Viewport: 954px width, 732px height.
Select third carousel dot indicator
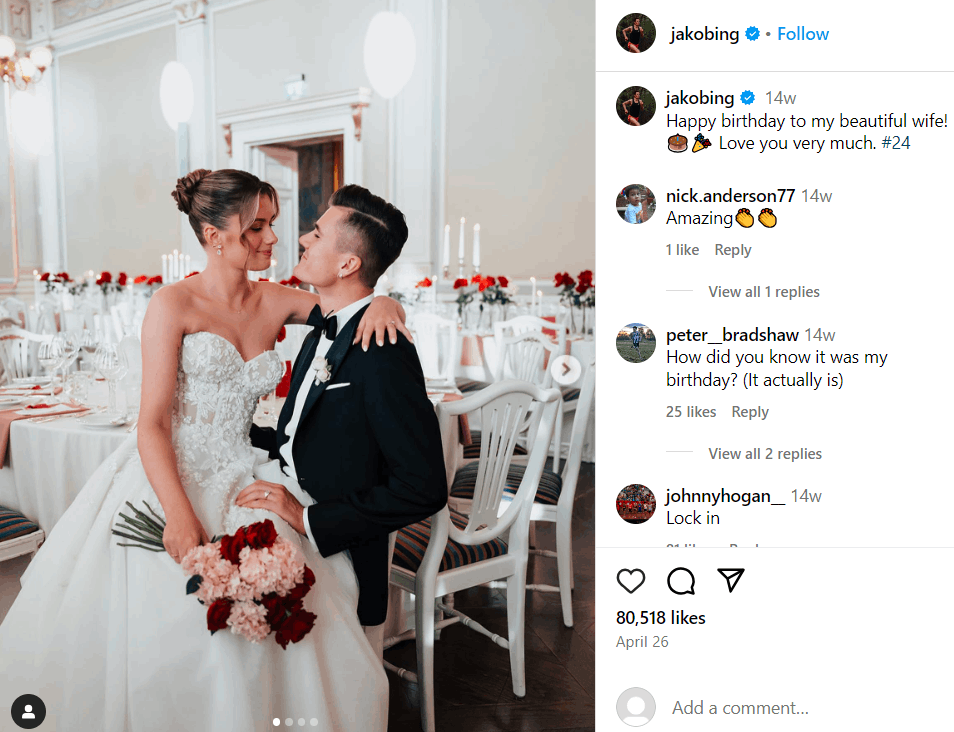301,722
